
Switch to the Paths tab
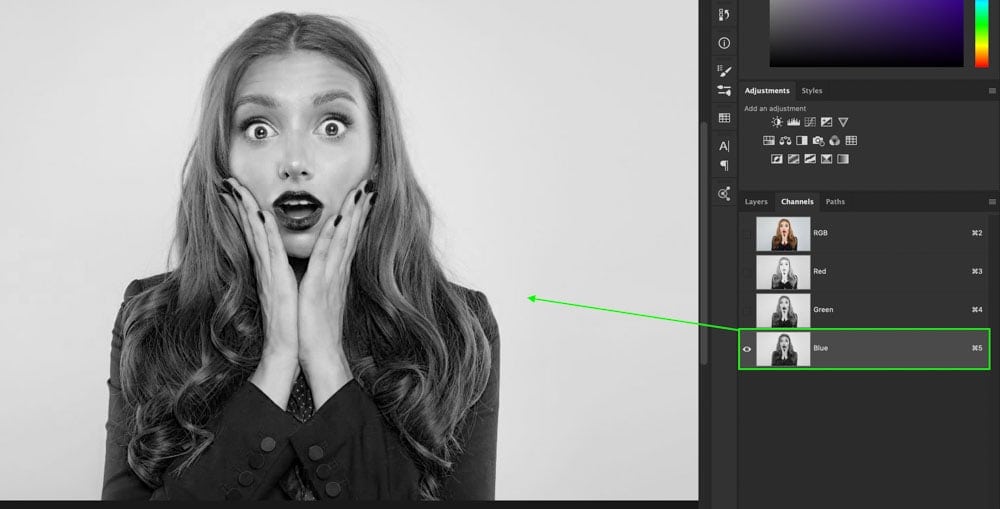tap(835, 202)
